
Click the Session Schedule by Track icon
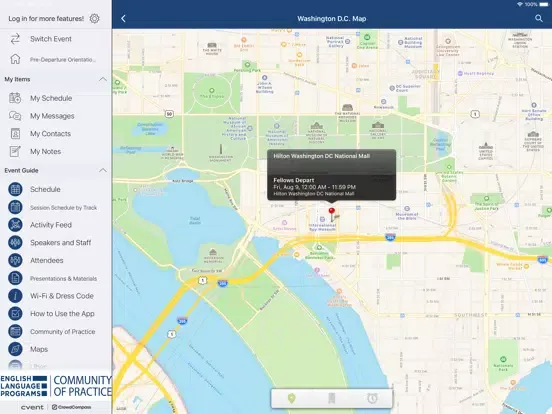coord(15,207)
